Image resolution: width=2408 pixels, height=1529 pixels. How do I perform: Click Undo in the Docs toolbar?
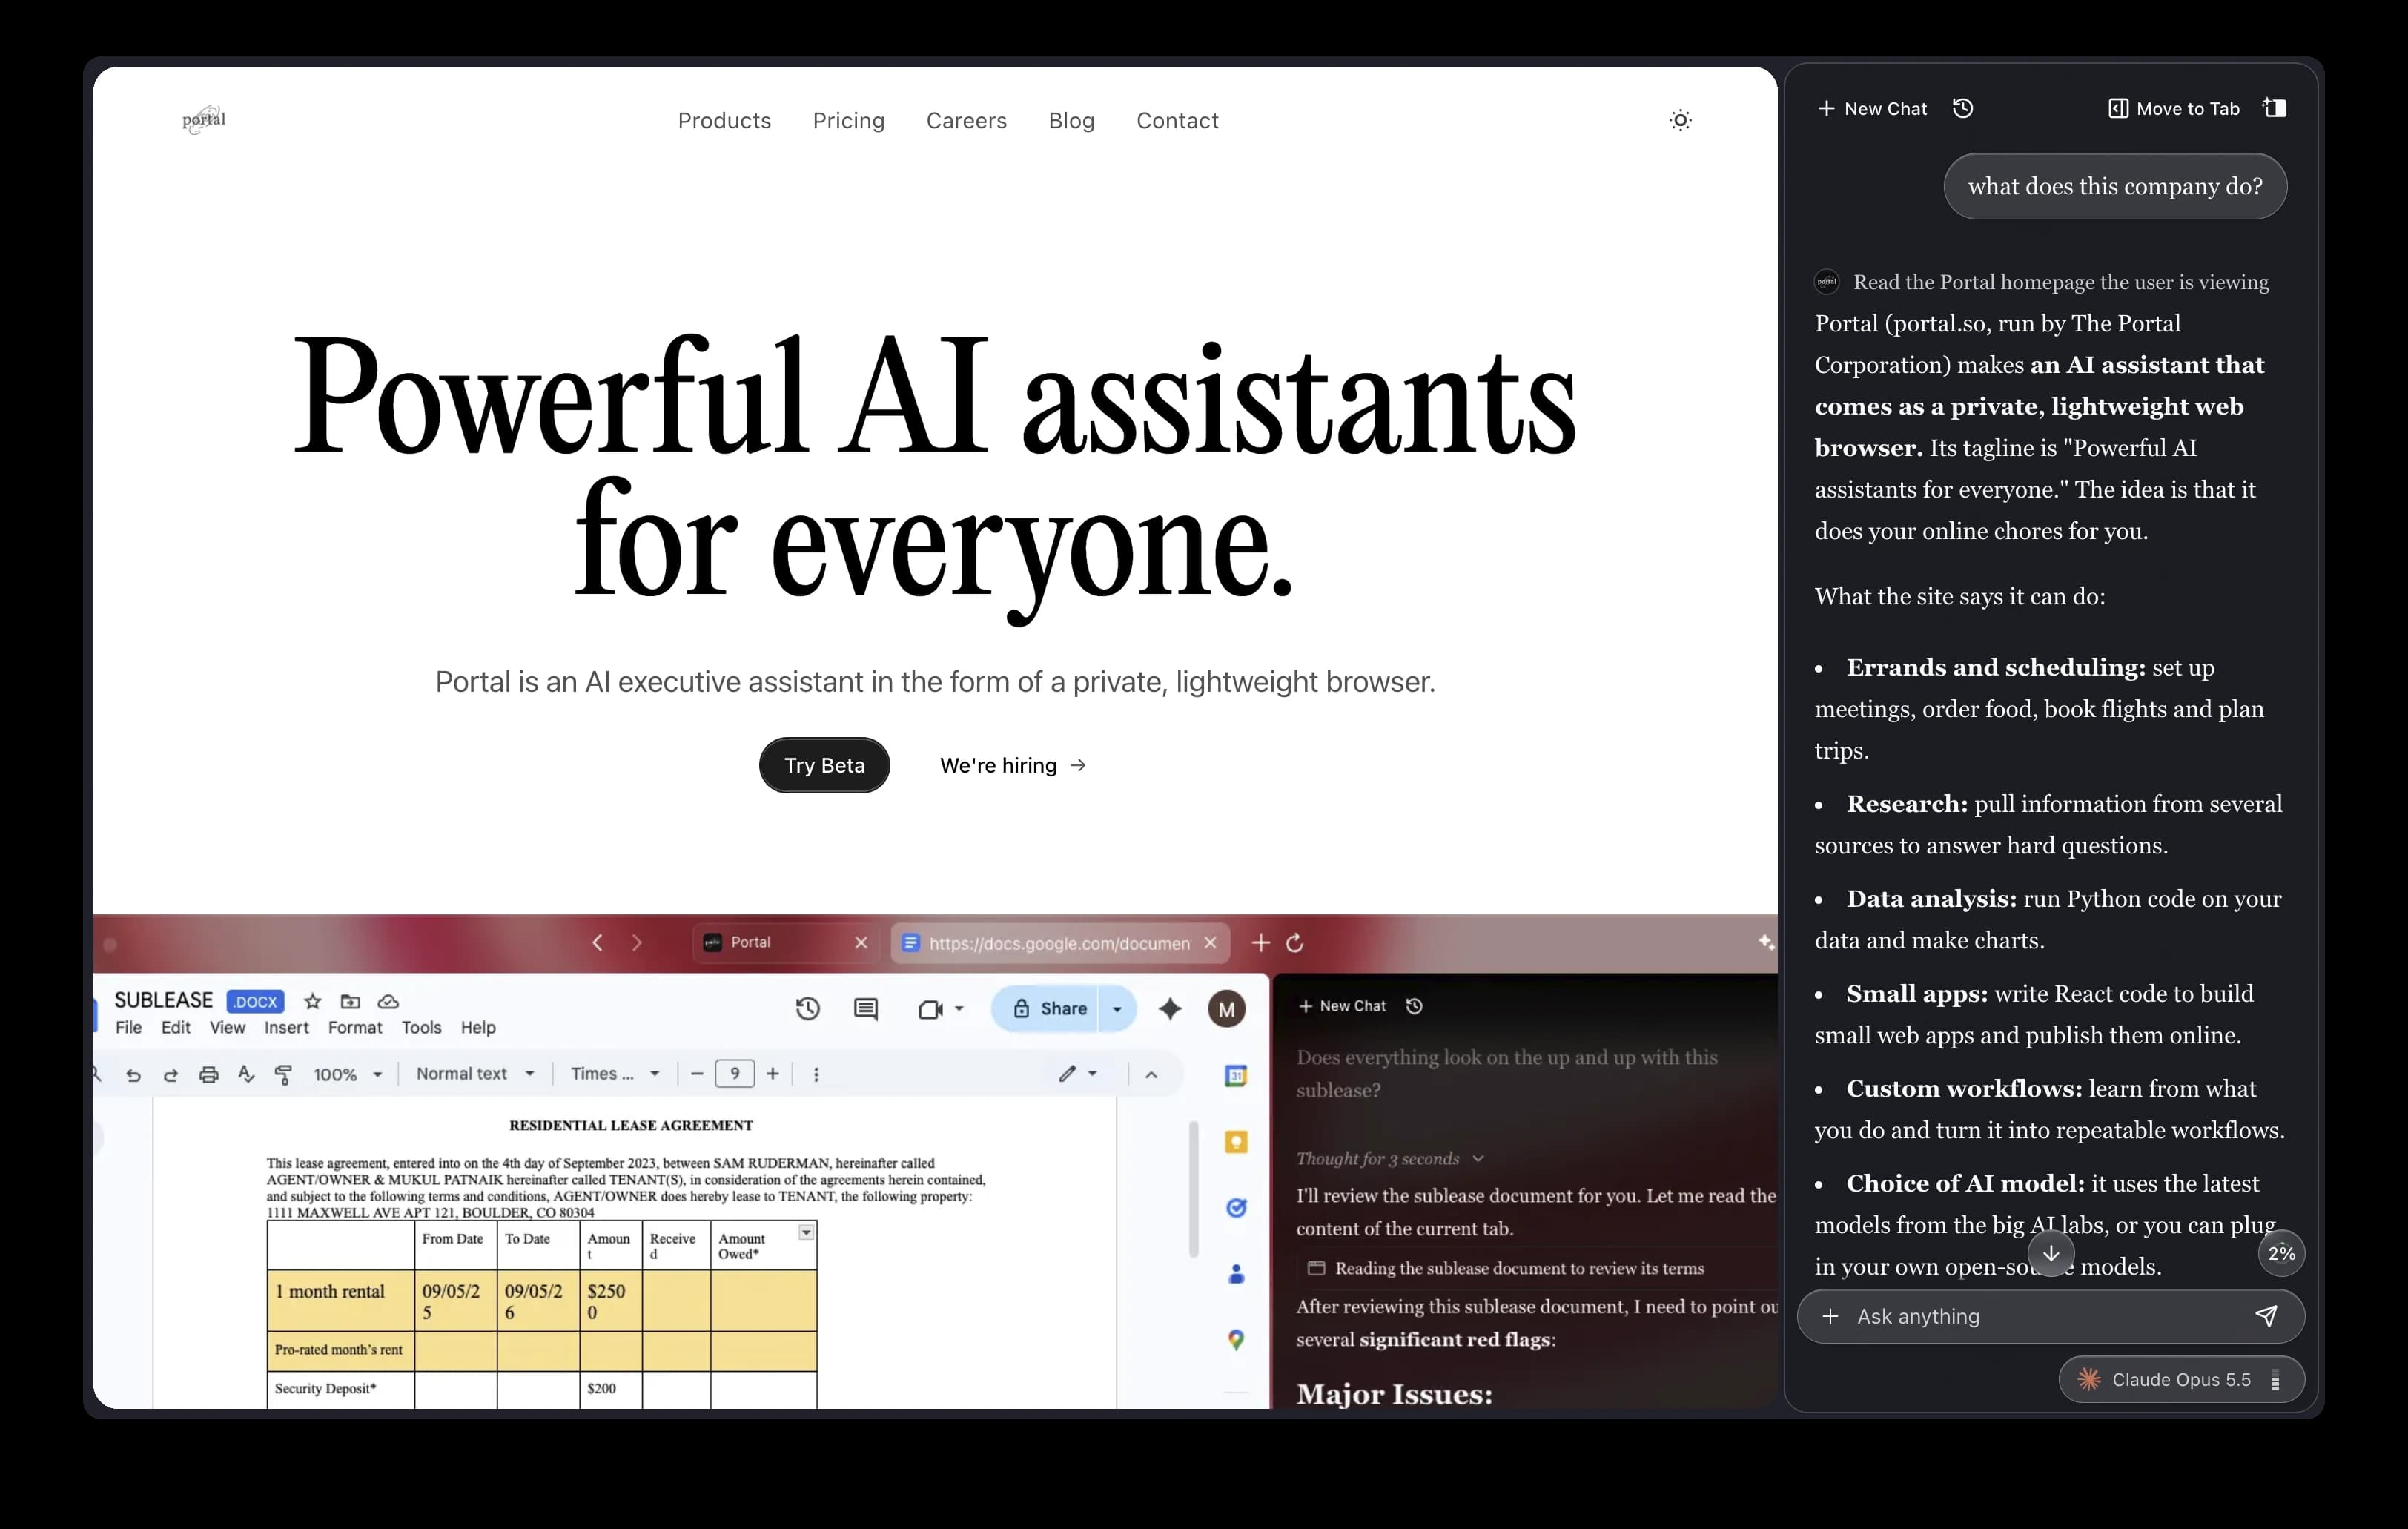133,1074
